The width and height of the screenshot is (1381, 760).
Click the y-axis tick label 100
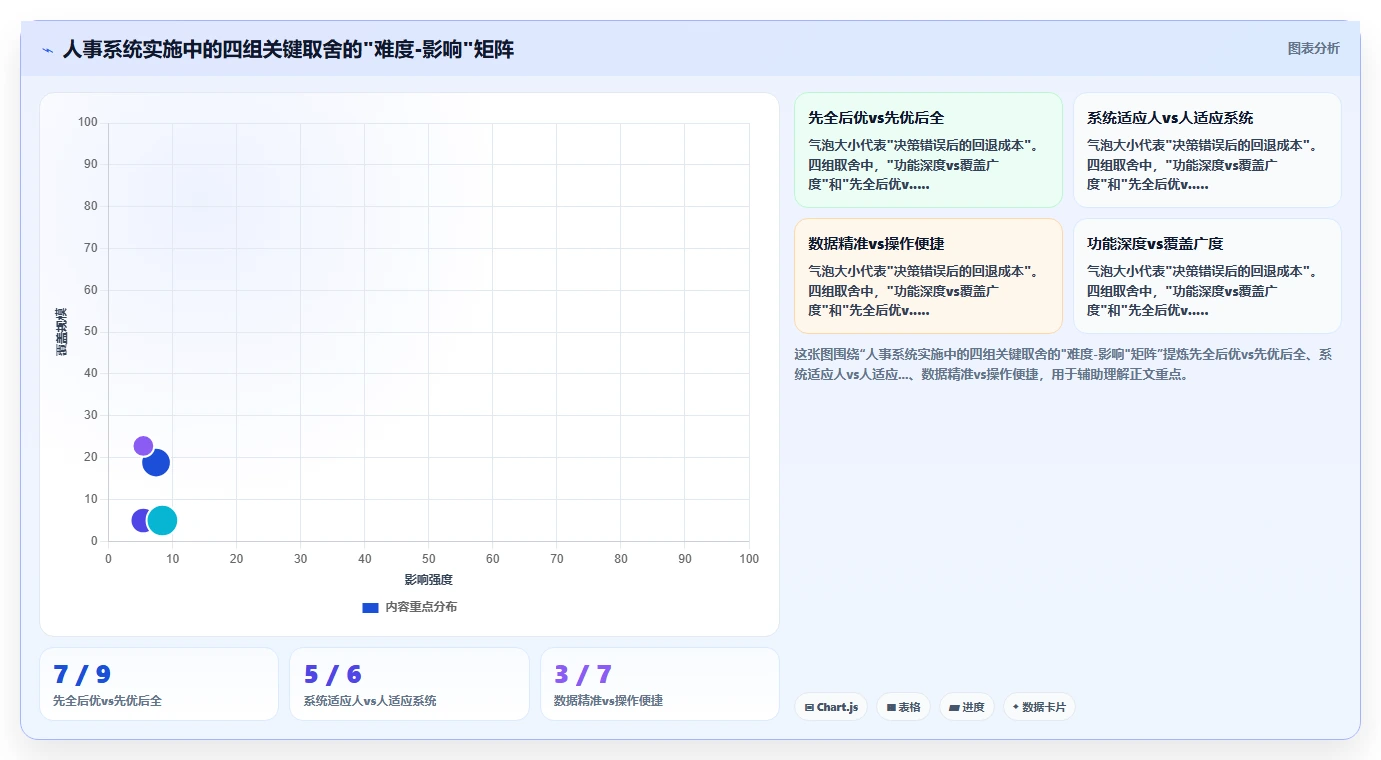point(88,122)
